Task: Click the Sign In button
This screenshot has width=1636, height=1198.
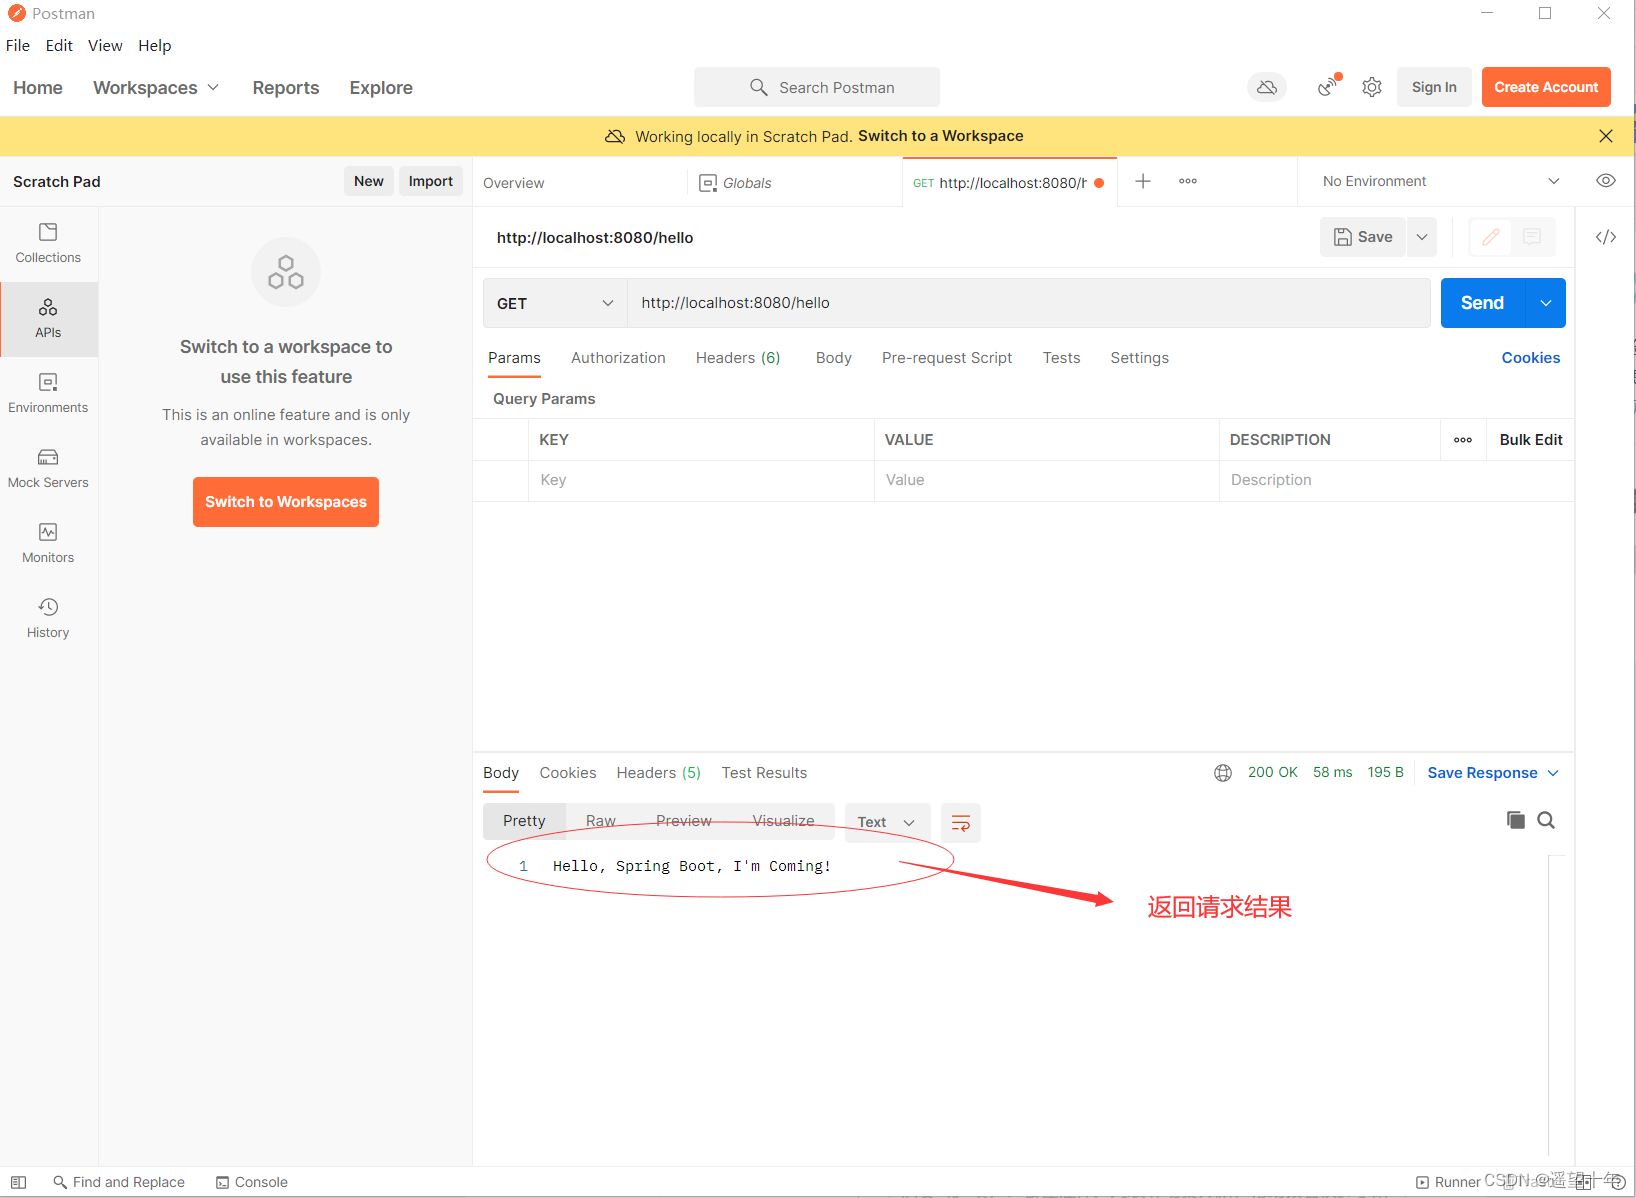Action: tap(1434, 87)
